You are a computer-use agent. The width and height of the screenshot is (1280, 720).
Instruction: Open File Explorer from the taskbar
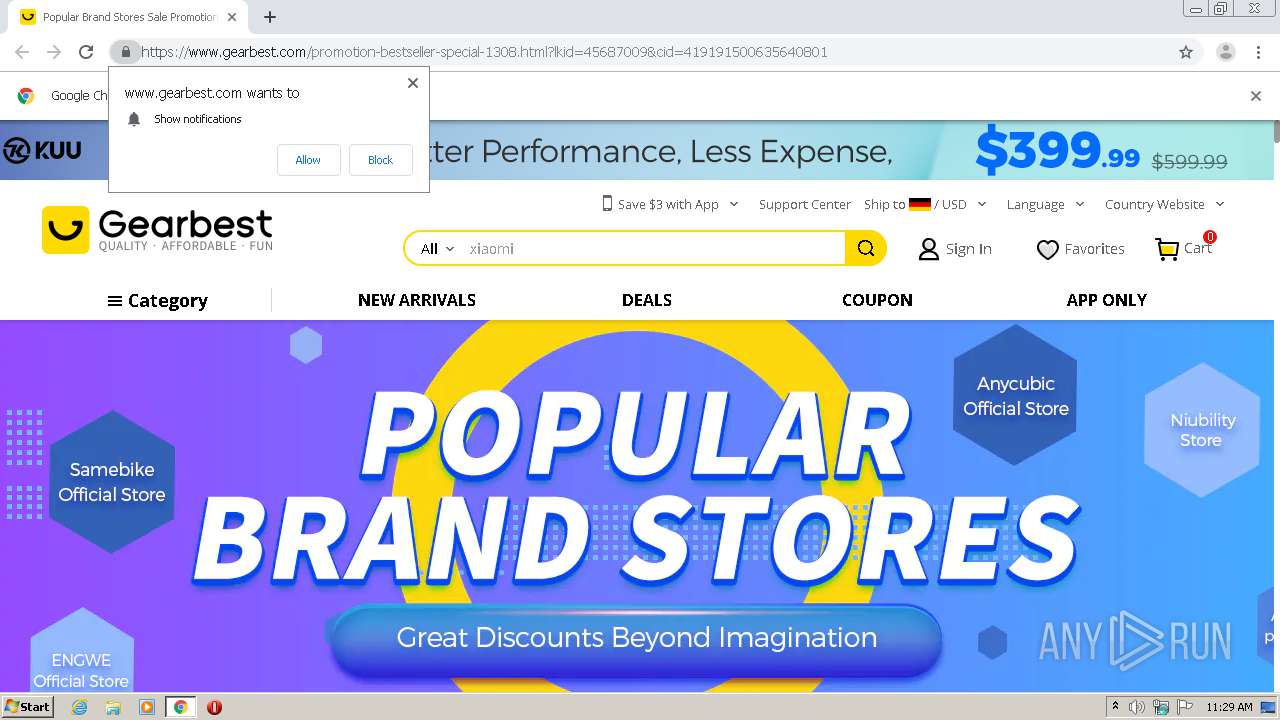pos(113,707)
